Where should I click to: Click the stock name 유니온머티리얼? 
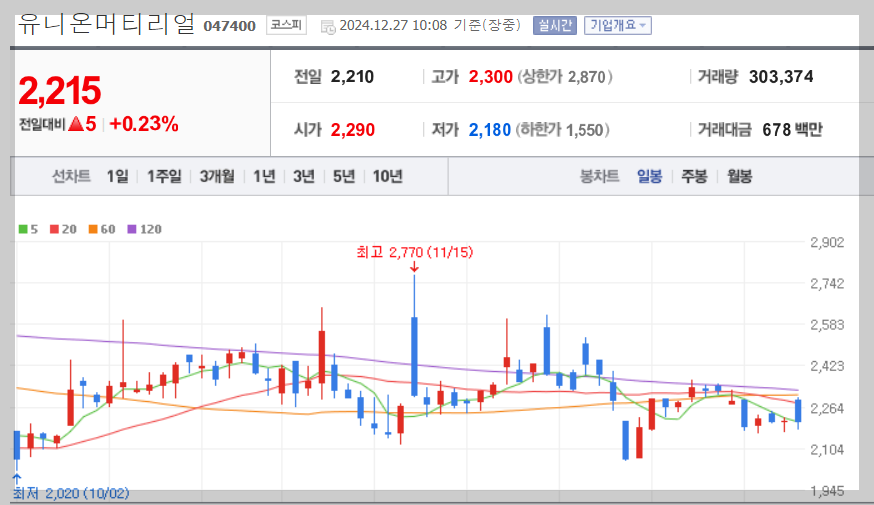[106, 25]
